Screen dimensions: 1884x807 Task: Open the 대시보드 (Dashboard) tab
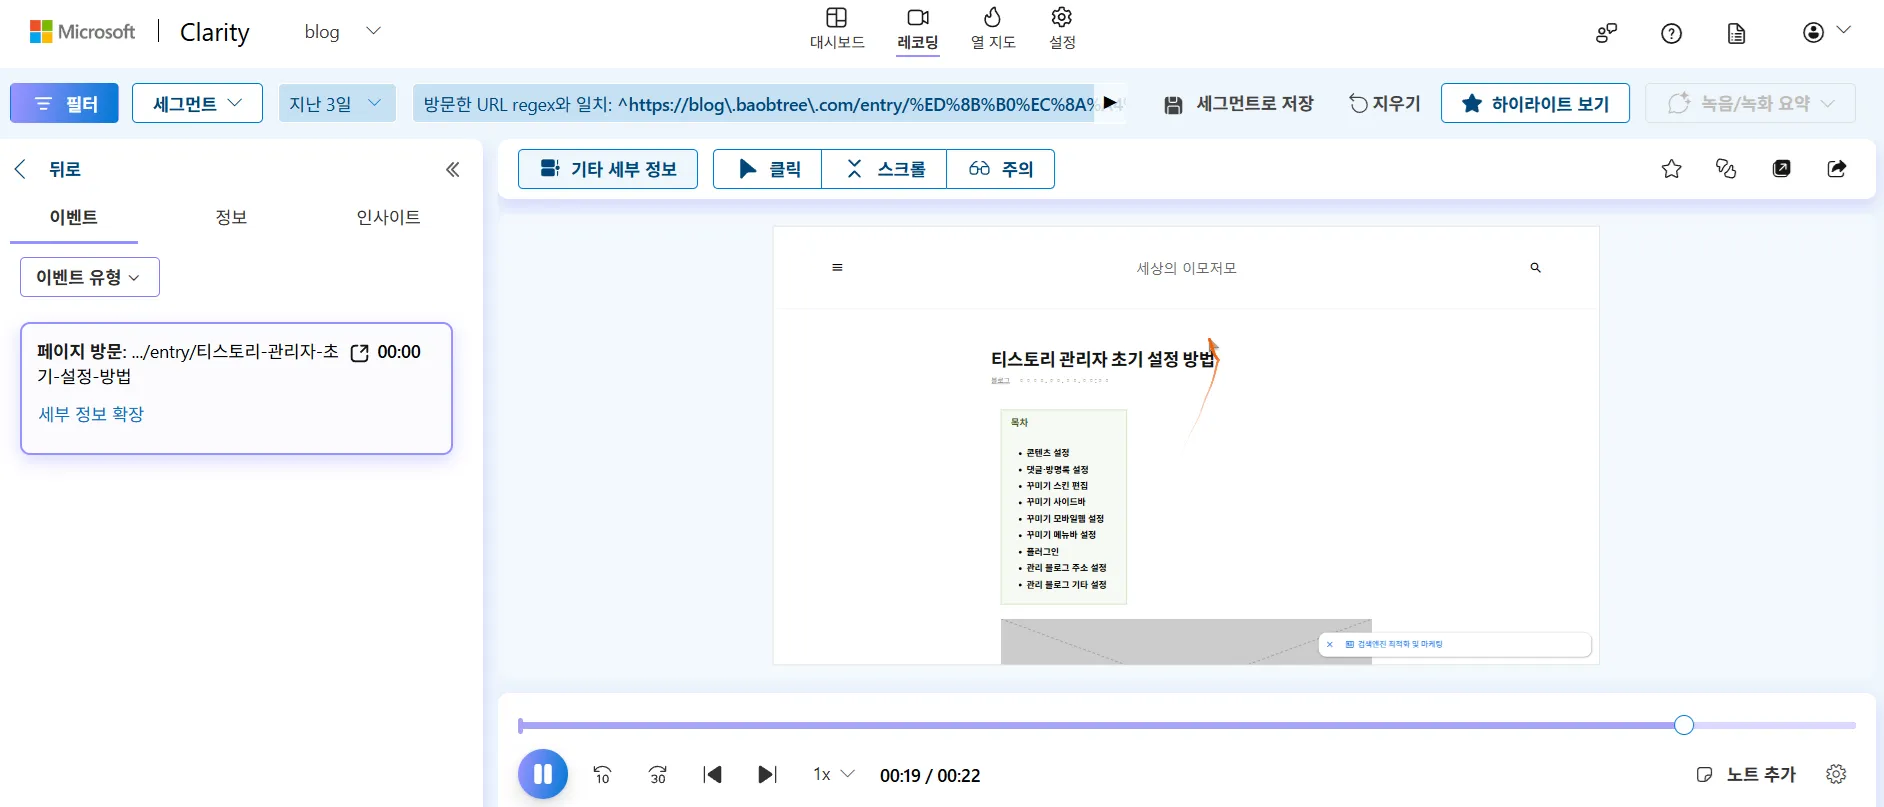[x=837, y=29]
